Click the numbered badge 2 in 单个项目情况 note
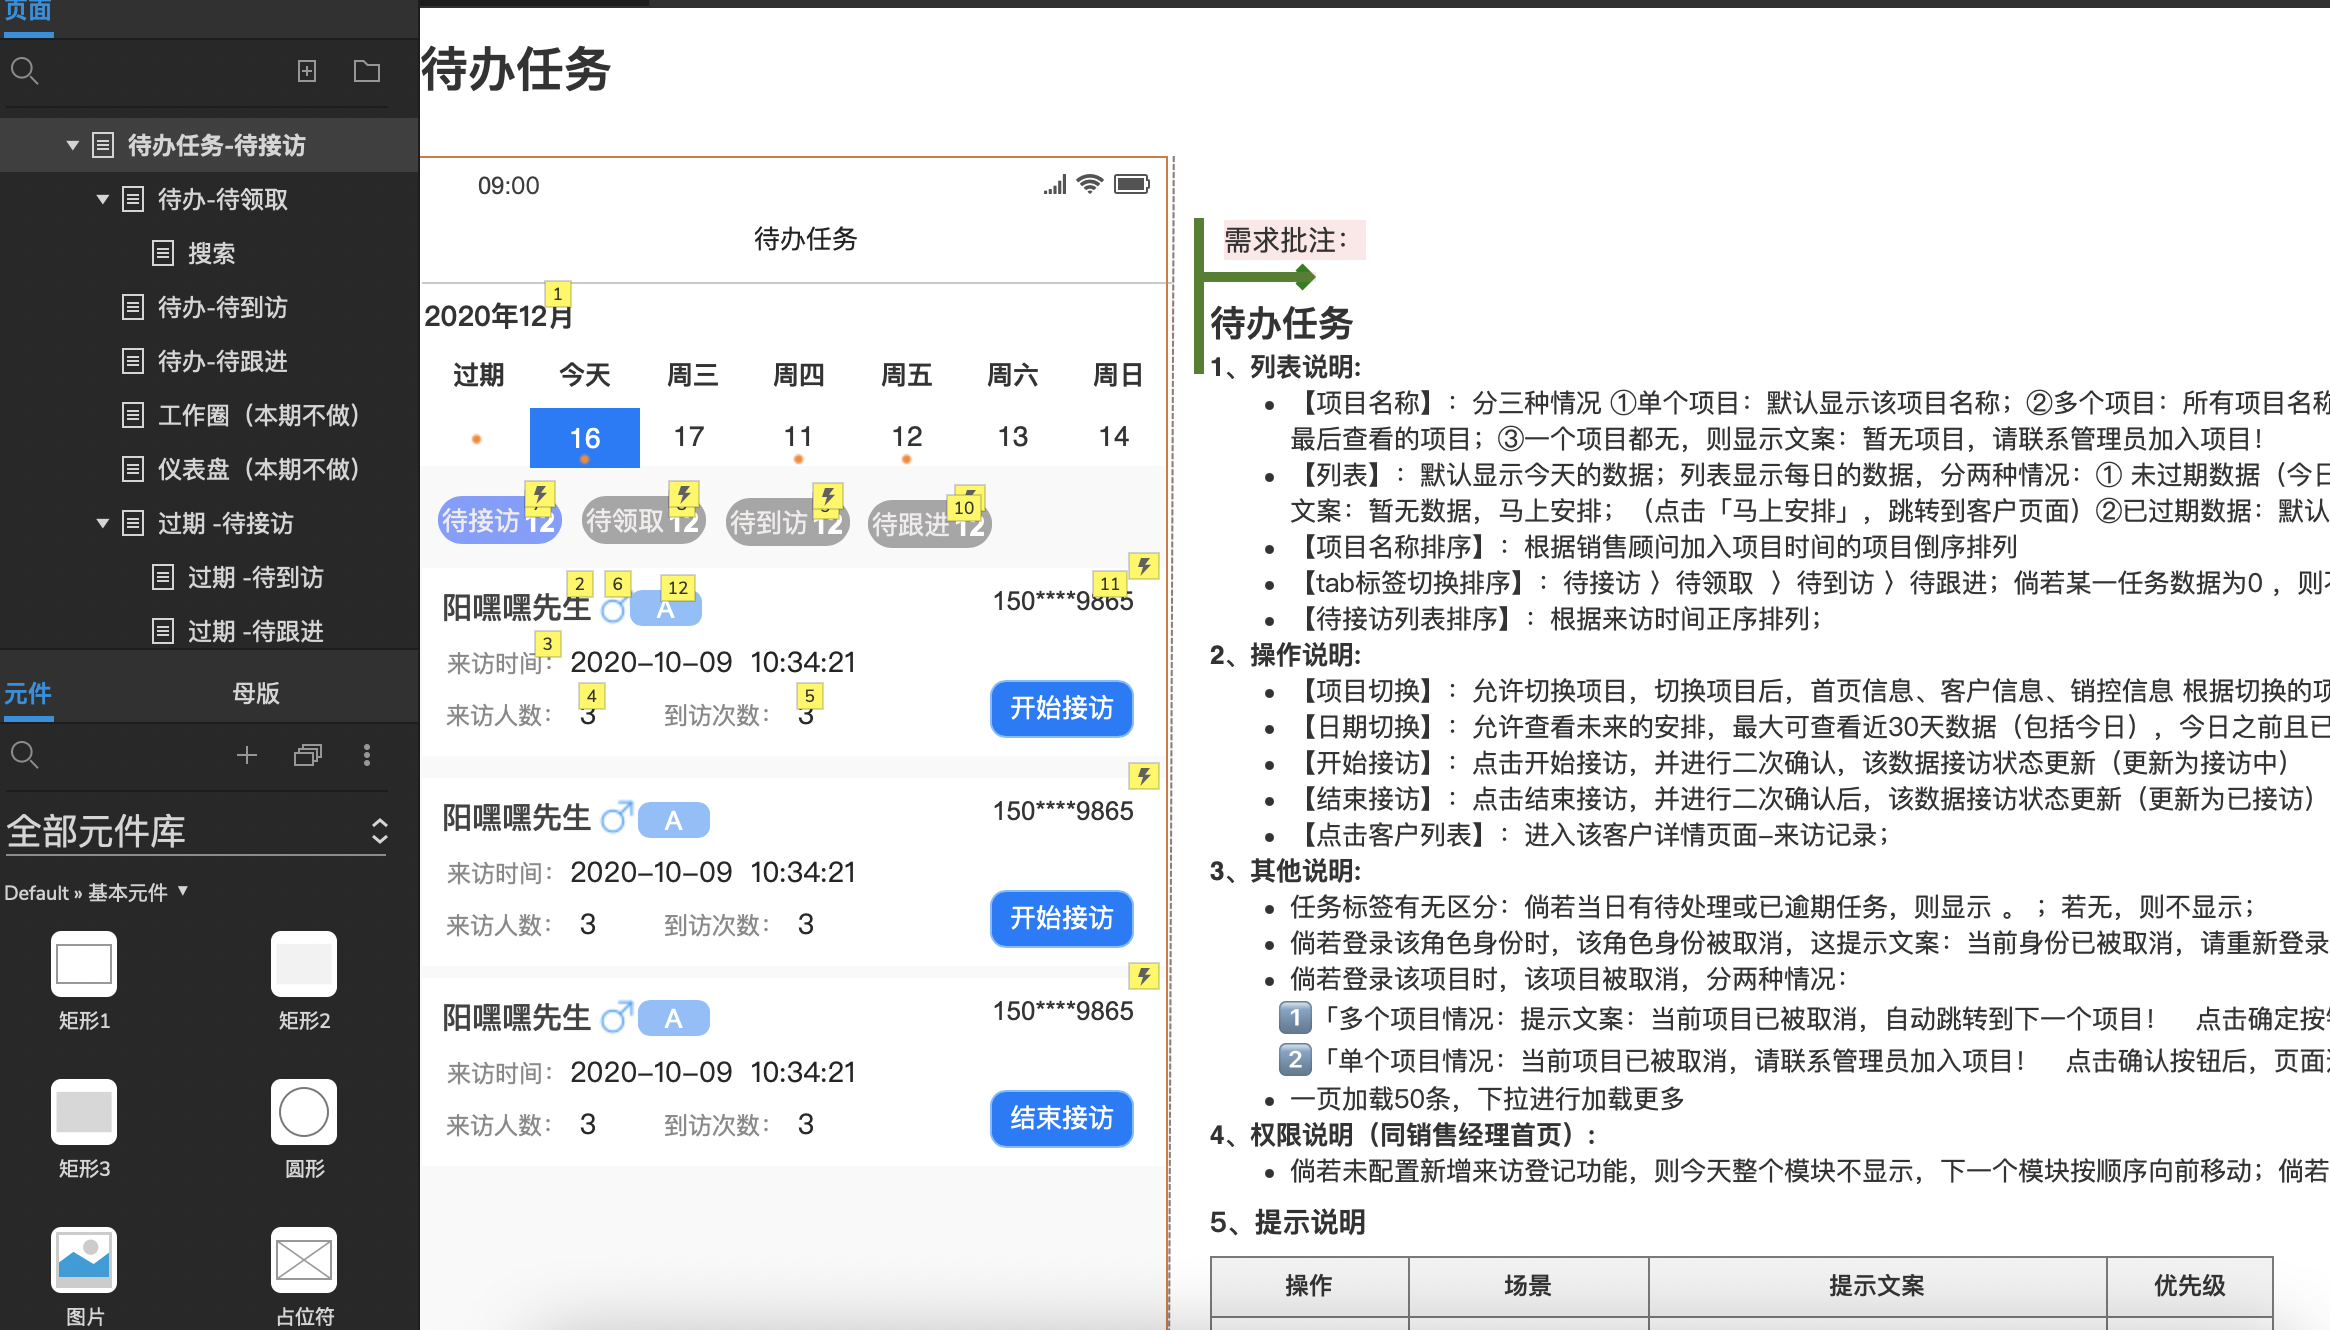Screen dimensions: 2330x1330 point(1295,1059)
